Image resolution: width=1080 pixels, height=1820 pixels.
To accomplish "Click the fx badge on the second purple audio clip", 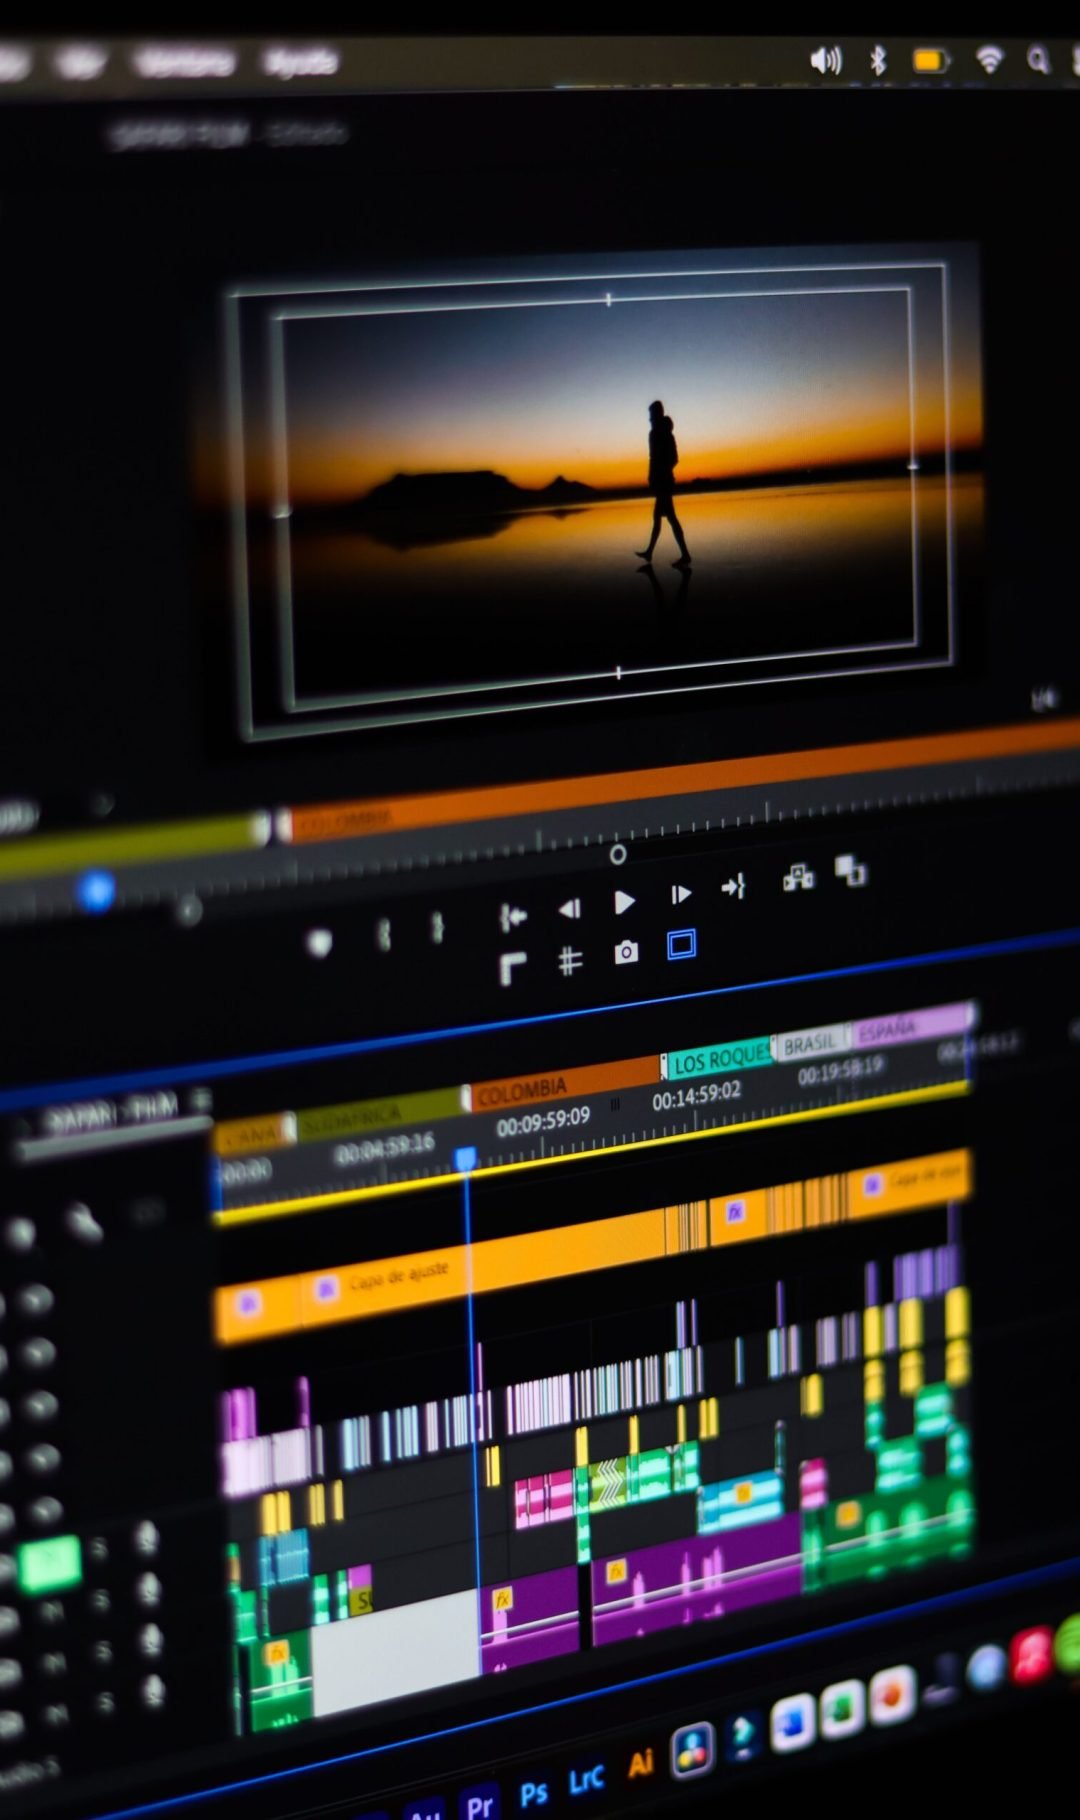I will tap(616, 1572).
